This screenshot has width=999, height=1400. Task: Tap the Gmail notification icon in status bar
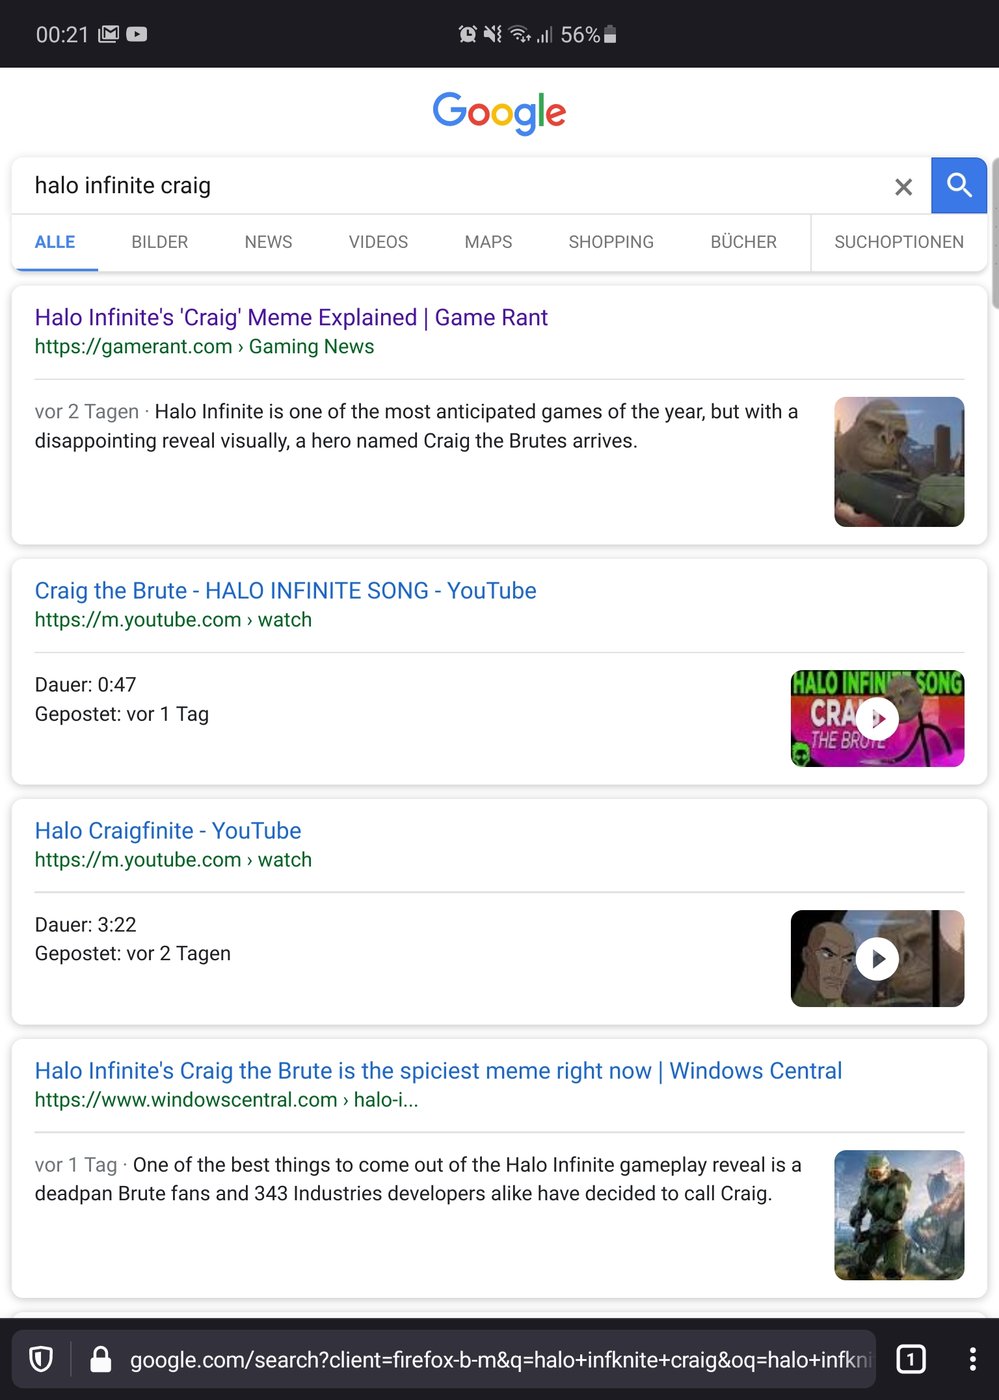(x=108, y=34)
